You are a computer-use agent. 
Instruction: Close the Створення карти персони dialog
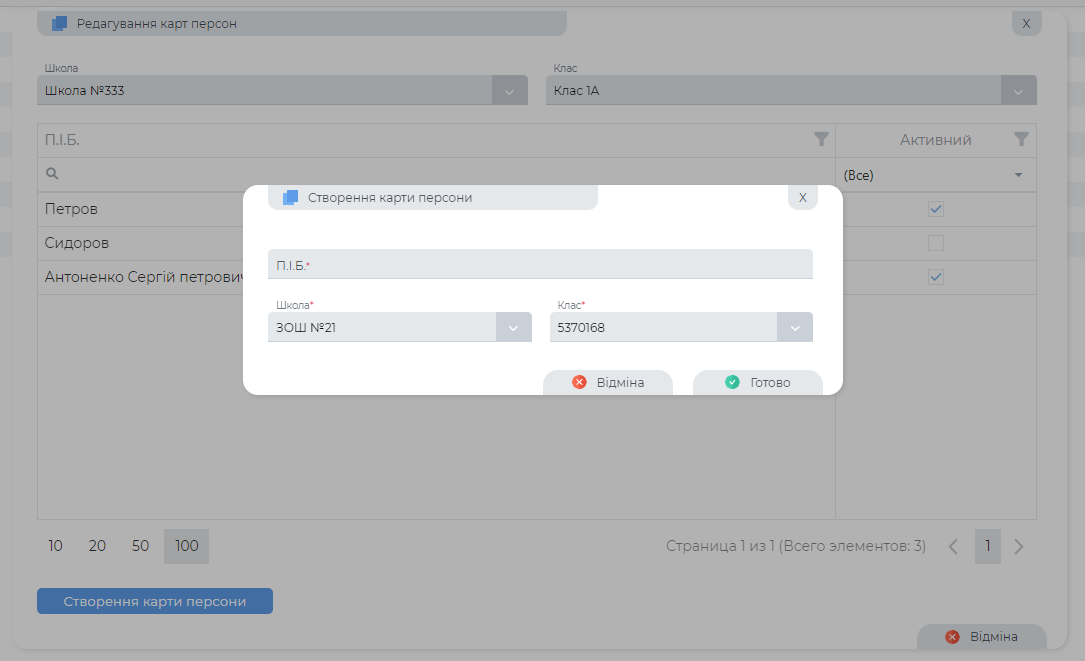(802, 198)
